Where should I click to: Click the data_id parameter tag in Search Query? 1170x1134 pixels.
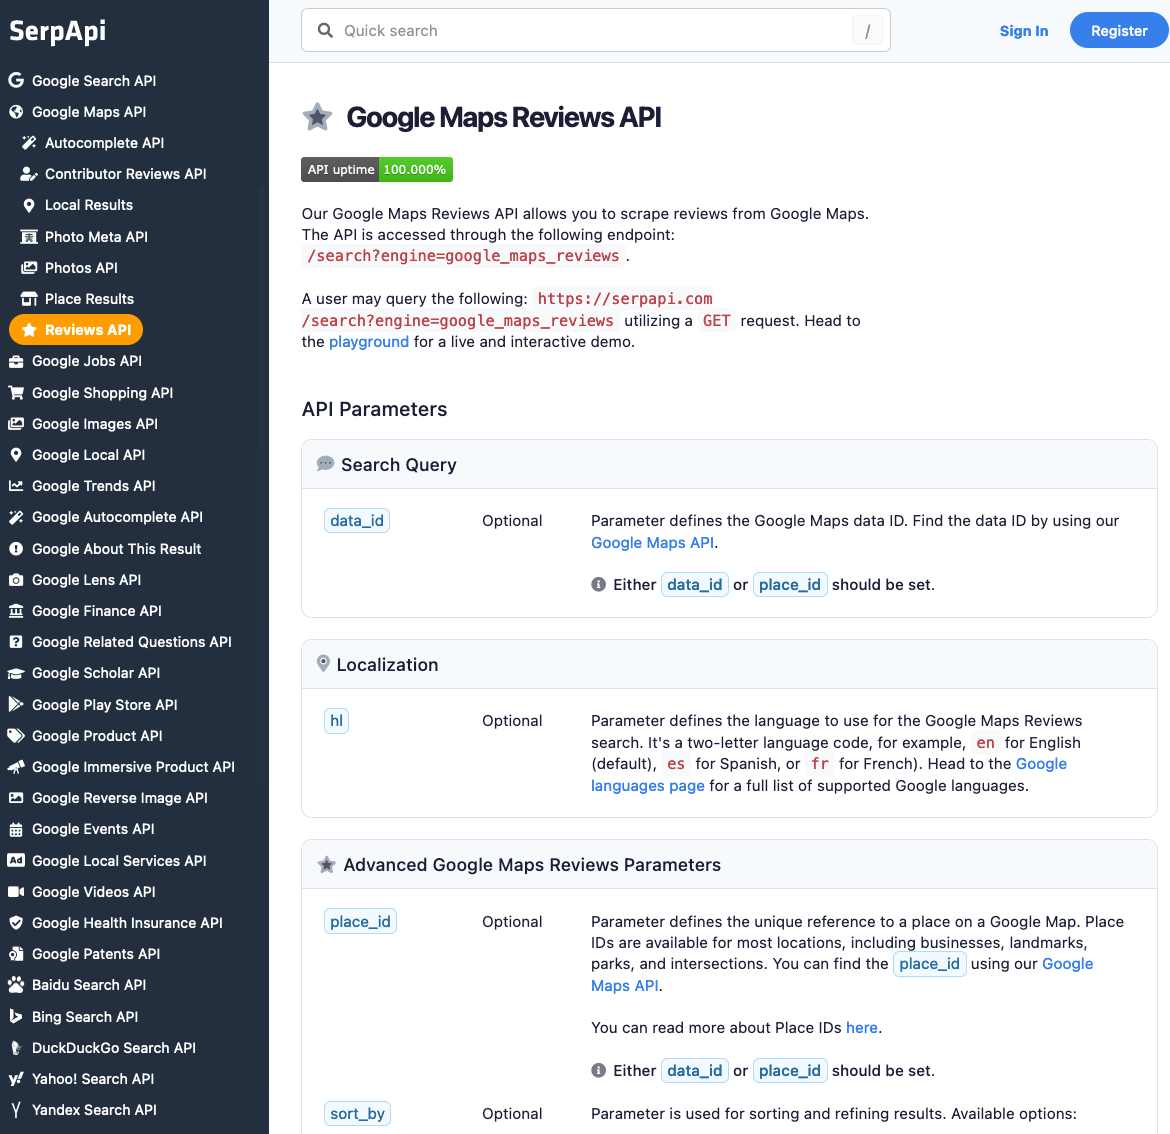357,521
